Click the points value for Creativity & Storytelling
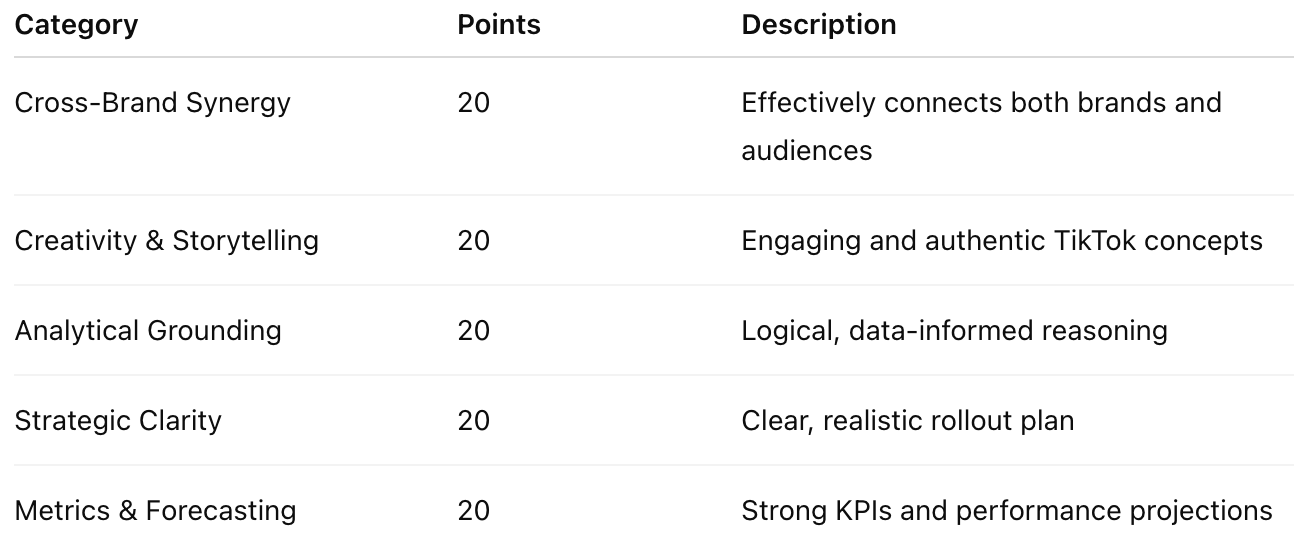Viewport: 1308px width, 548px height. 474,241
